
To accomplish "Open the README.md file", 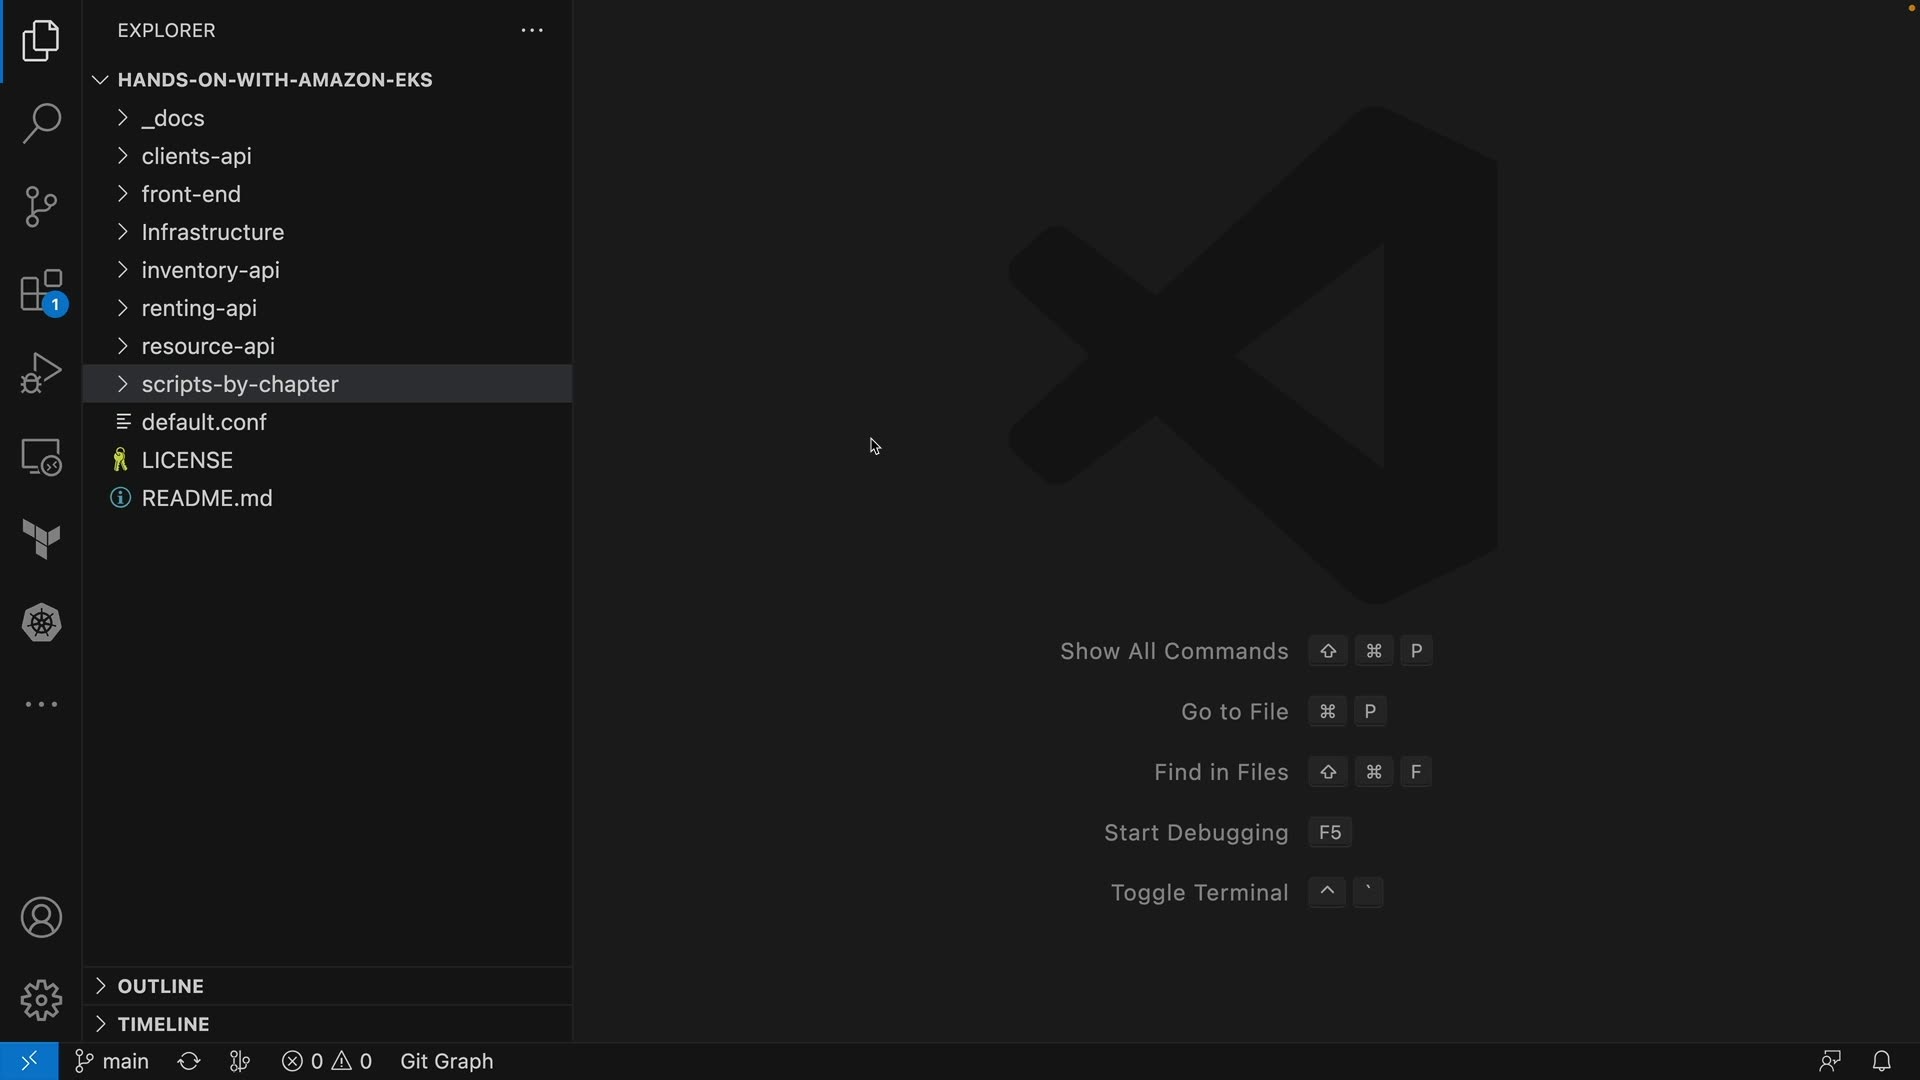I will pos(207,498).
